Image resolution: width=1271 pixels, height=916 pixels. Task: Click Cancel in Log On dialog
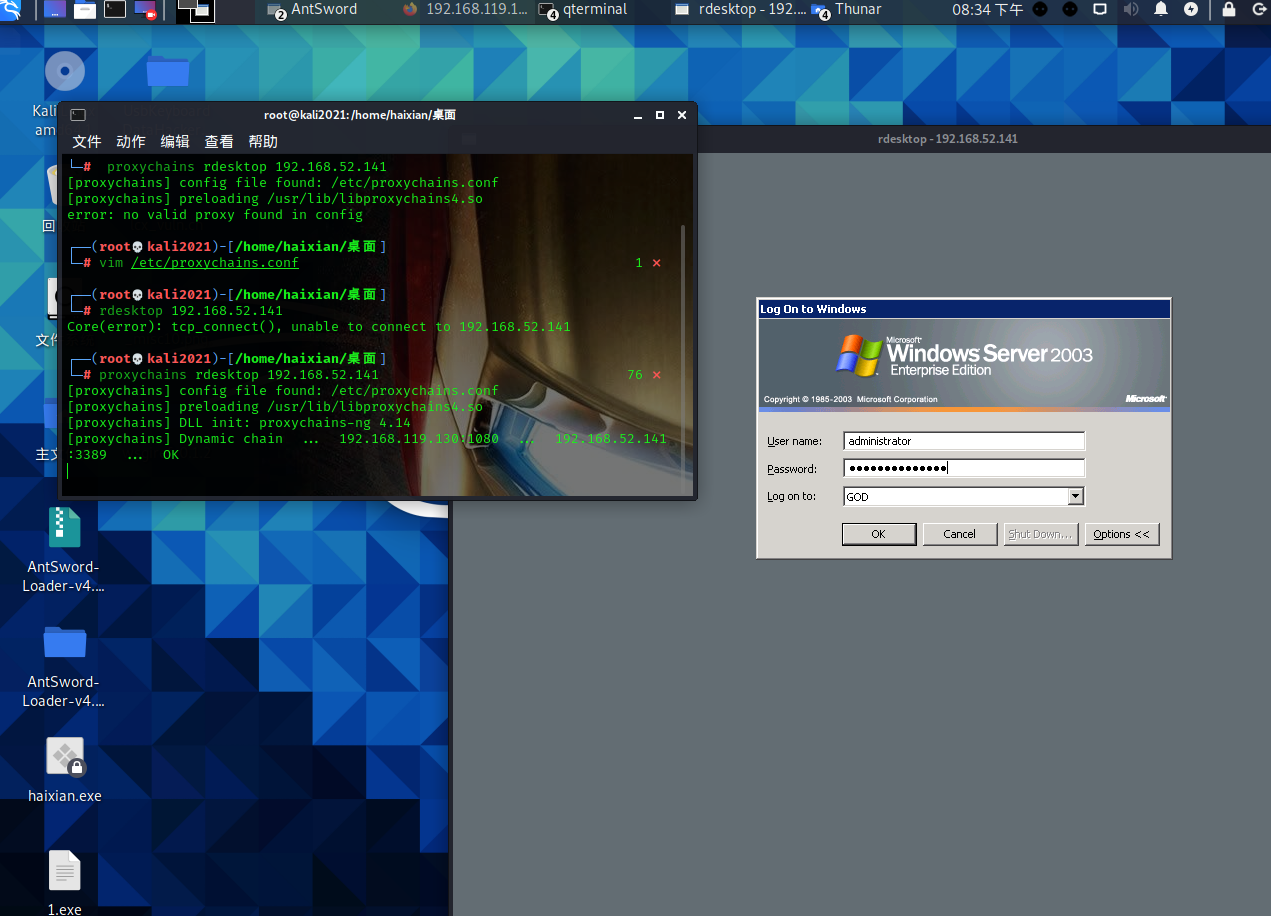[959, 534]
